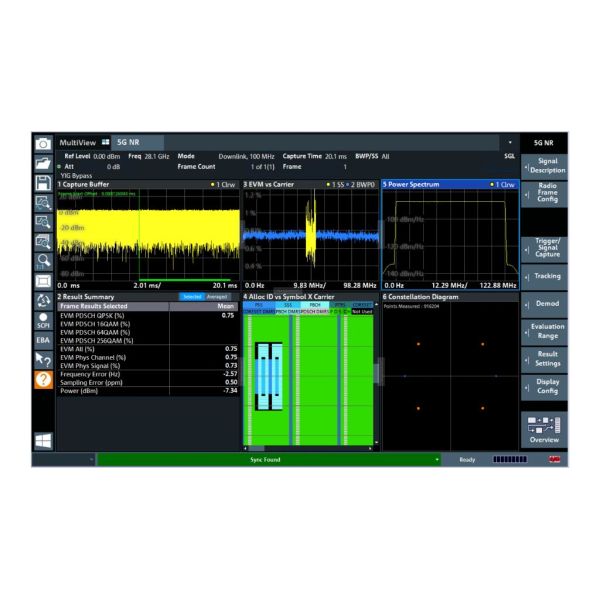This screenshot has height=600, width=600.
Task: Toggle Result Summary to Averaged
Action: [217, 297]
